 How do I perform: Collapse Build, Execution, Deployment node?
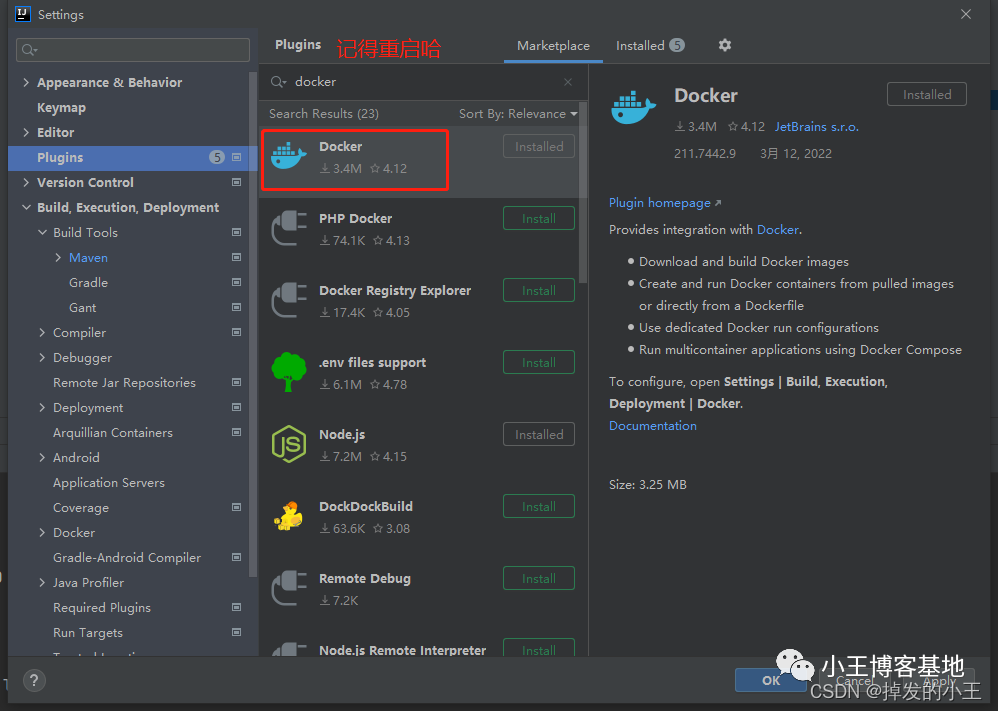(x=26, y=208)
